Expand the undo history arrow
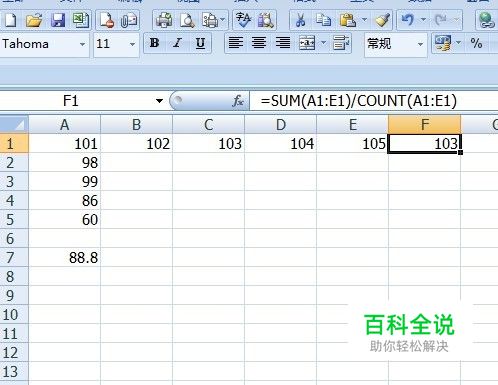The image size is (498, 385). 423,20
